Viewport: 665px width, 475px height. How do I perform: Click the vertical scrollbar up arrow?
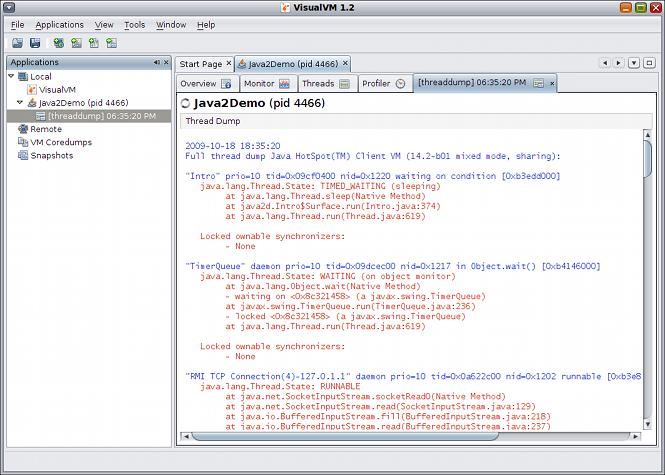coord(647,135)
